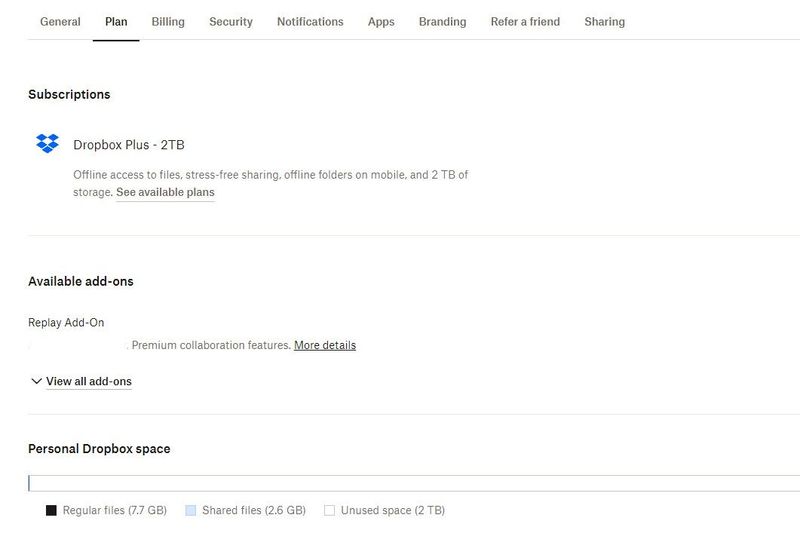Switch to the Apps tab
This screenshot has width=800, height=542.
point(381,21)
